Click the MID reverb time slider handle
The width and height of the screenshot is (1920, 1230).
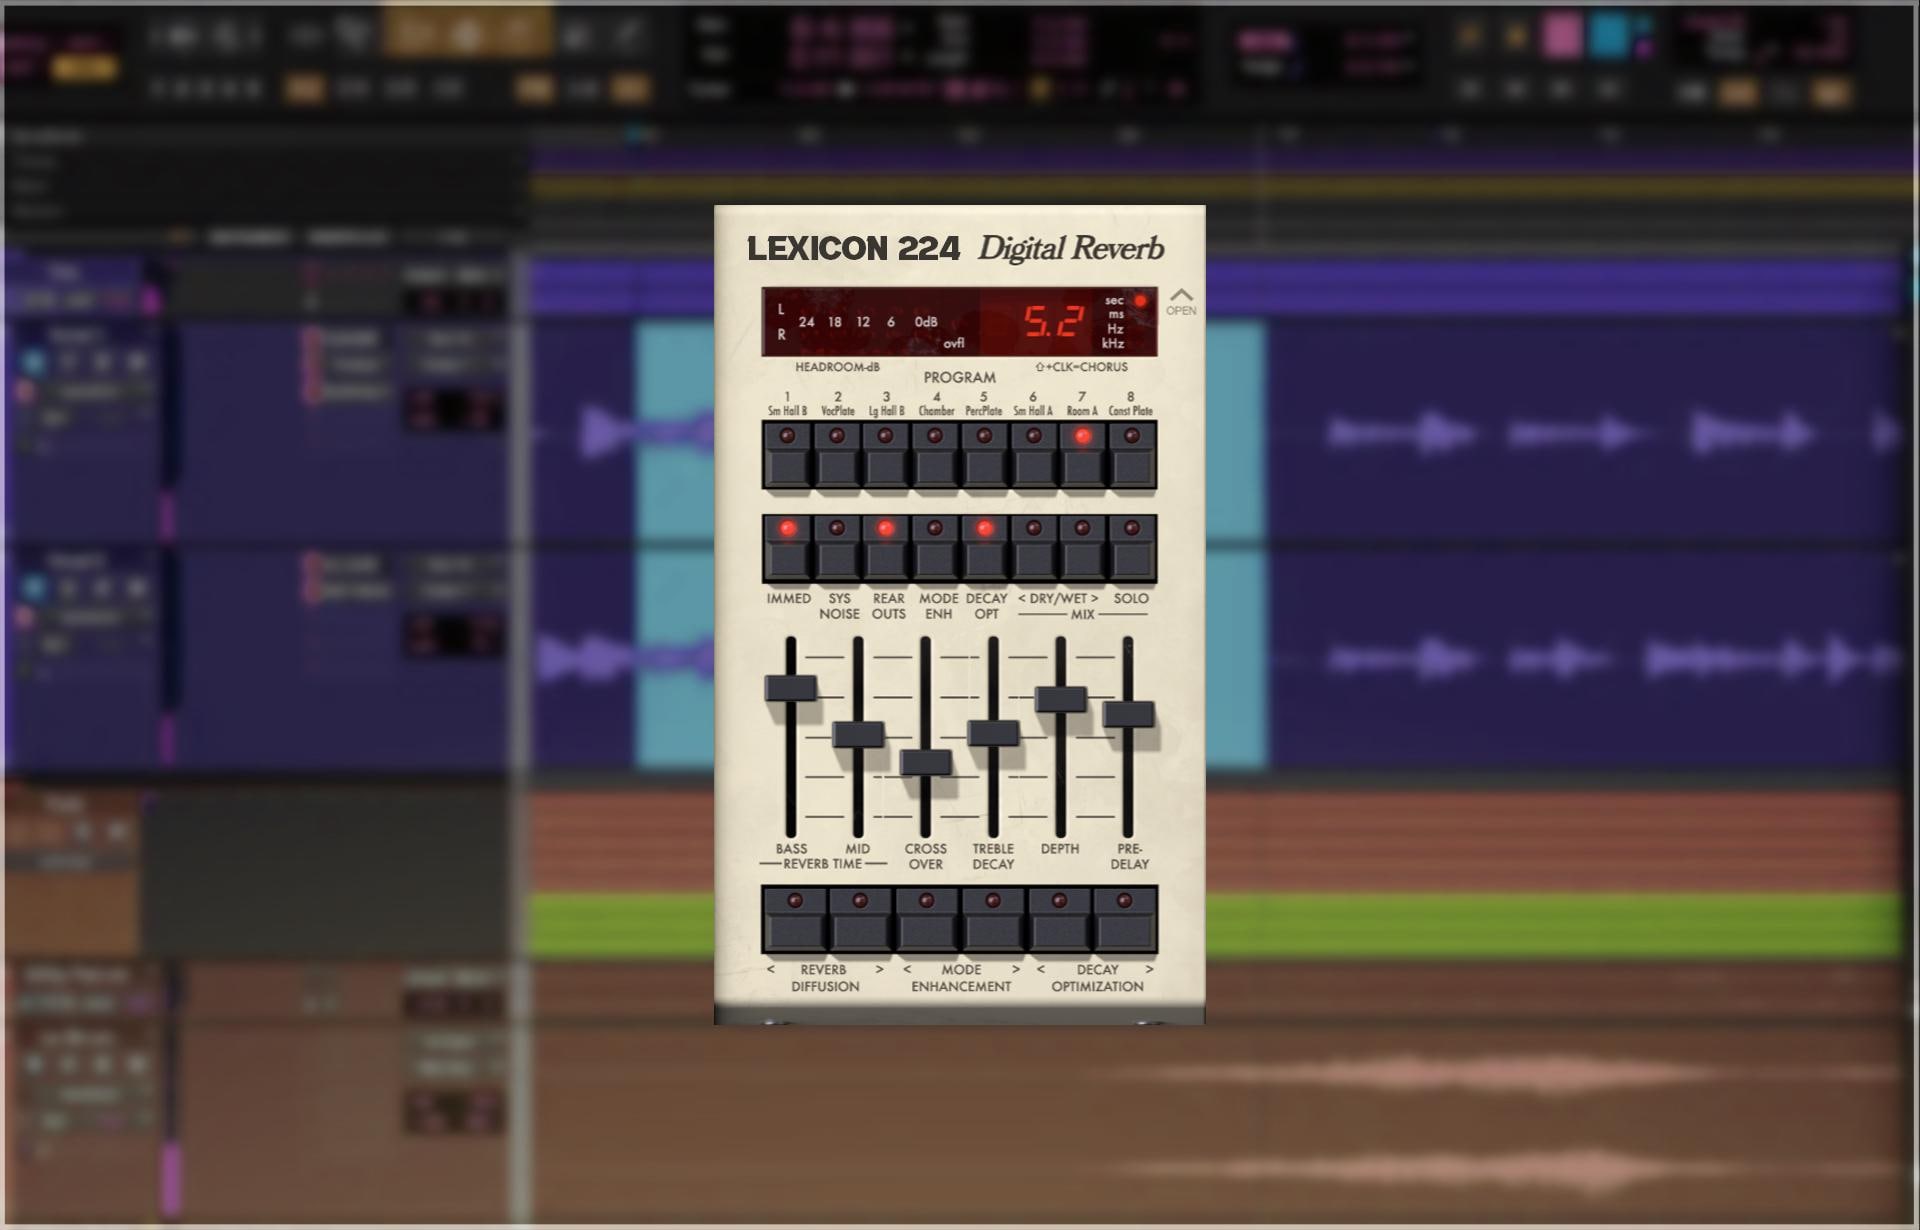[858, 734]
